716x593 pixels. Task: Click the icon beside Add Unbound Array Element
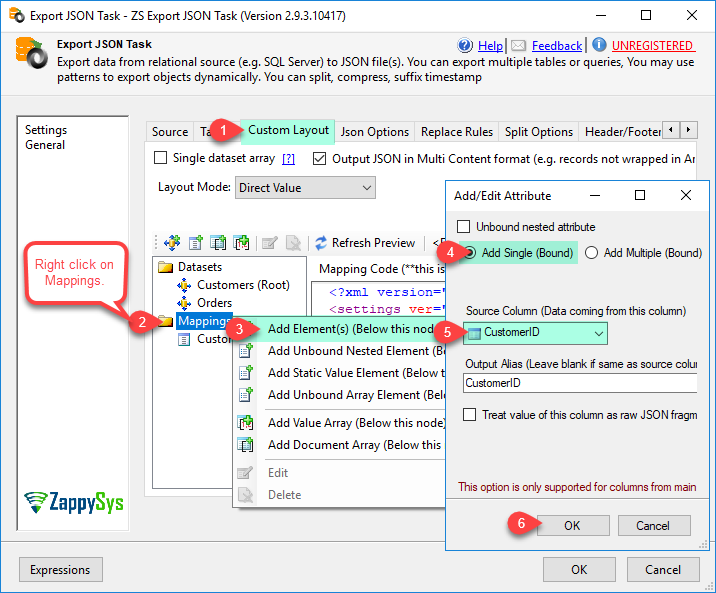coord(246,394)
